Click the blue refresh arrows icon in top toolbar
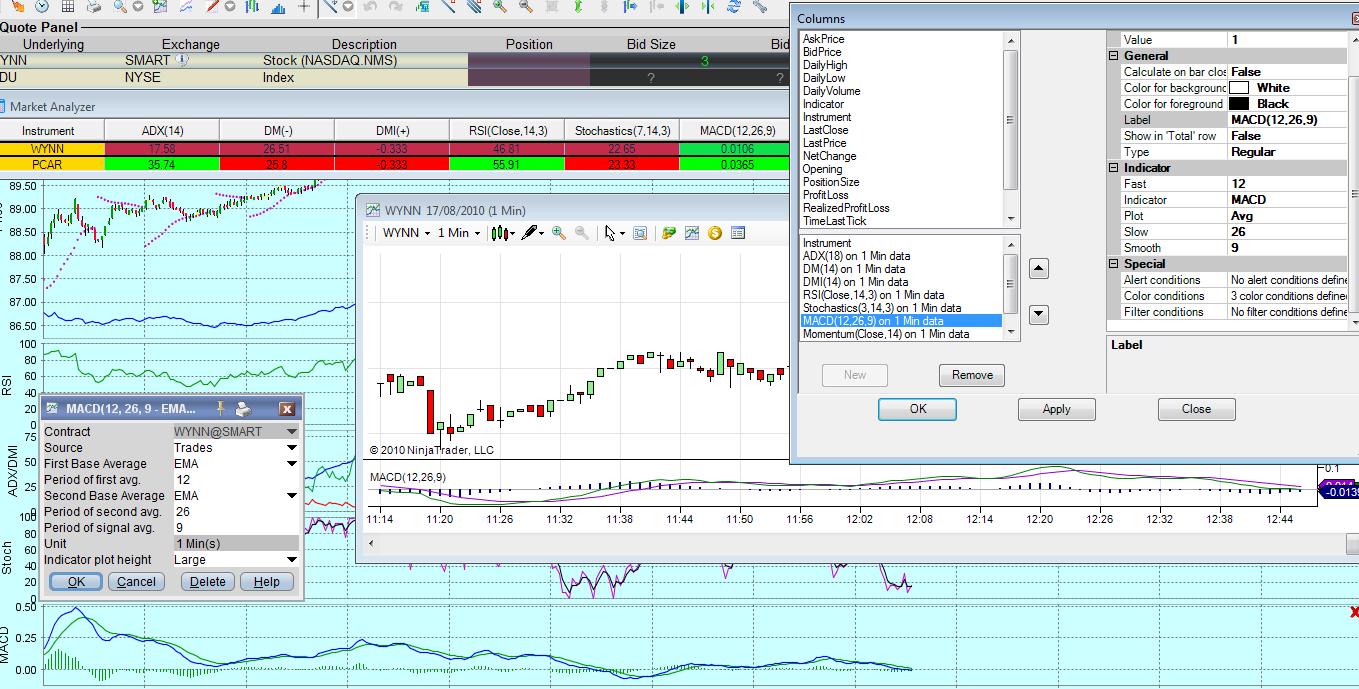 click(x=734, y=8)
